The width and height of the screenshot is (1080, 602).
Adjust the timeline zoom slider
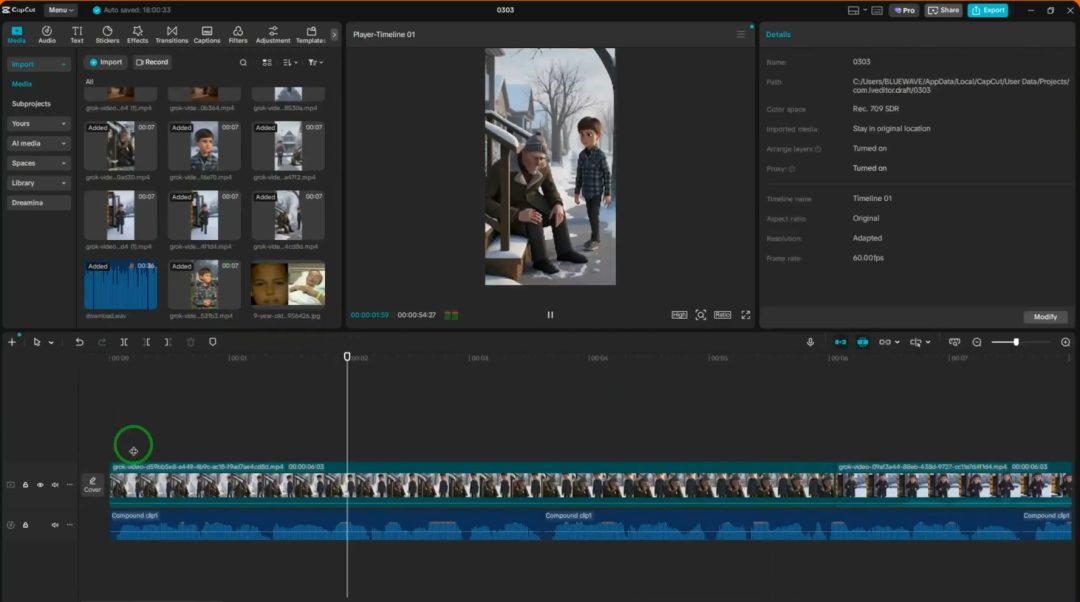click(1015, 342)
